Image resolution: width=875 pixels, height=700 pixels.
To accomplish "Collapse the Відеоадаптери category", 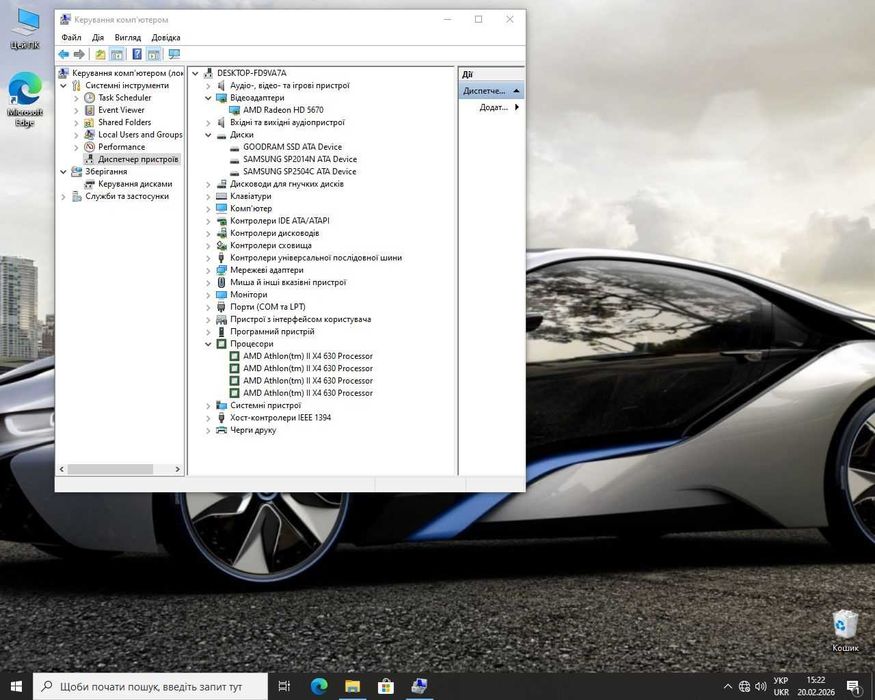I will (208, 98).
